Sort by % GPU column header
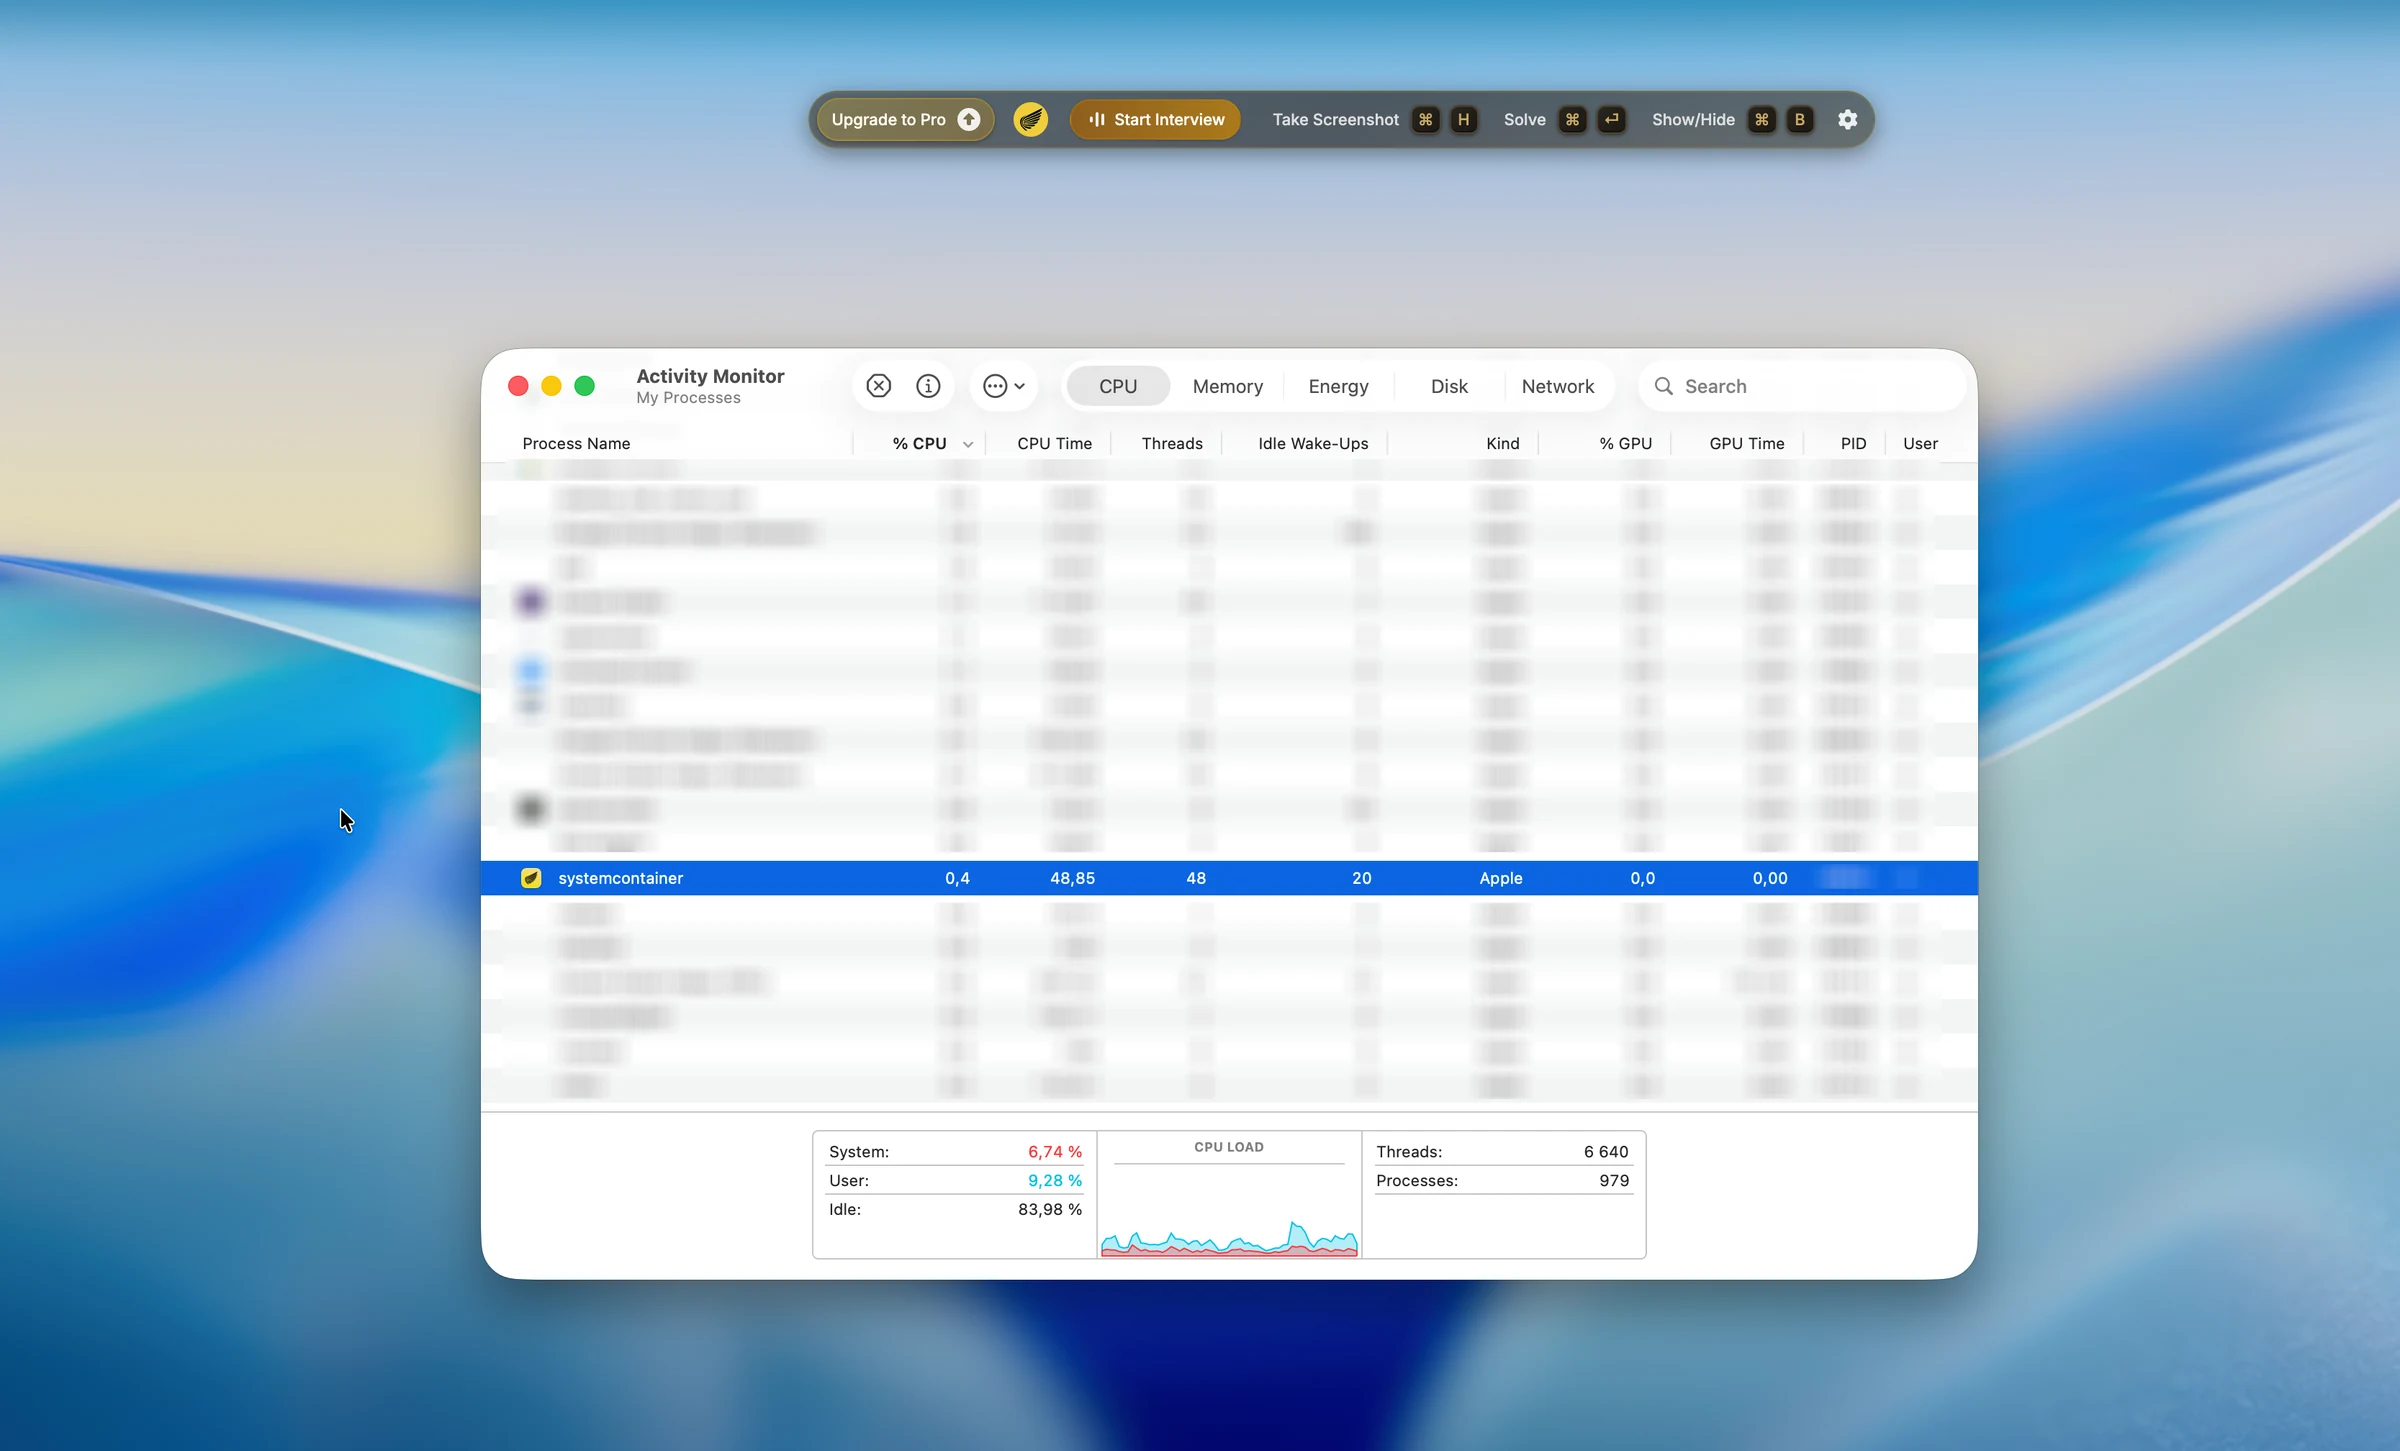This screenshot has width=2400, height=1451. (1625, 443)
